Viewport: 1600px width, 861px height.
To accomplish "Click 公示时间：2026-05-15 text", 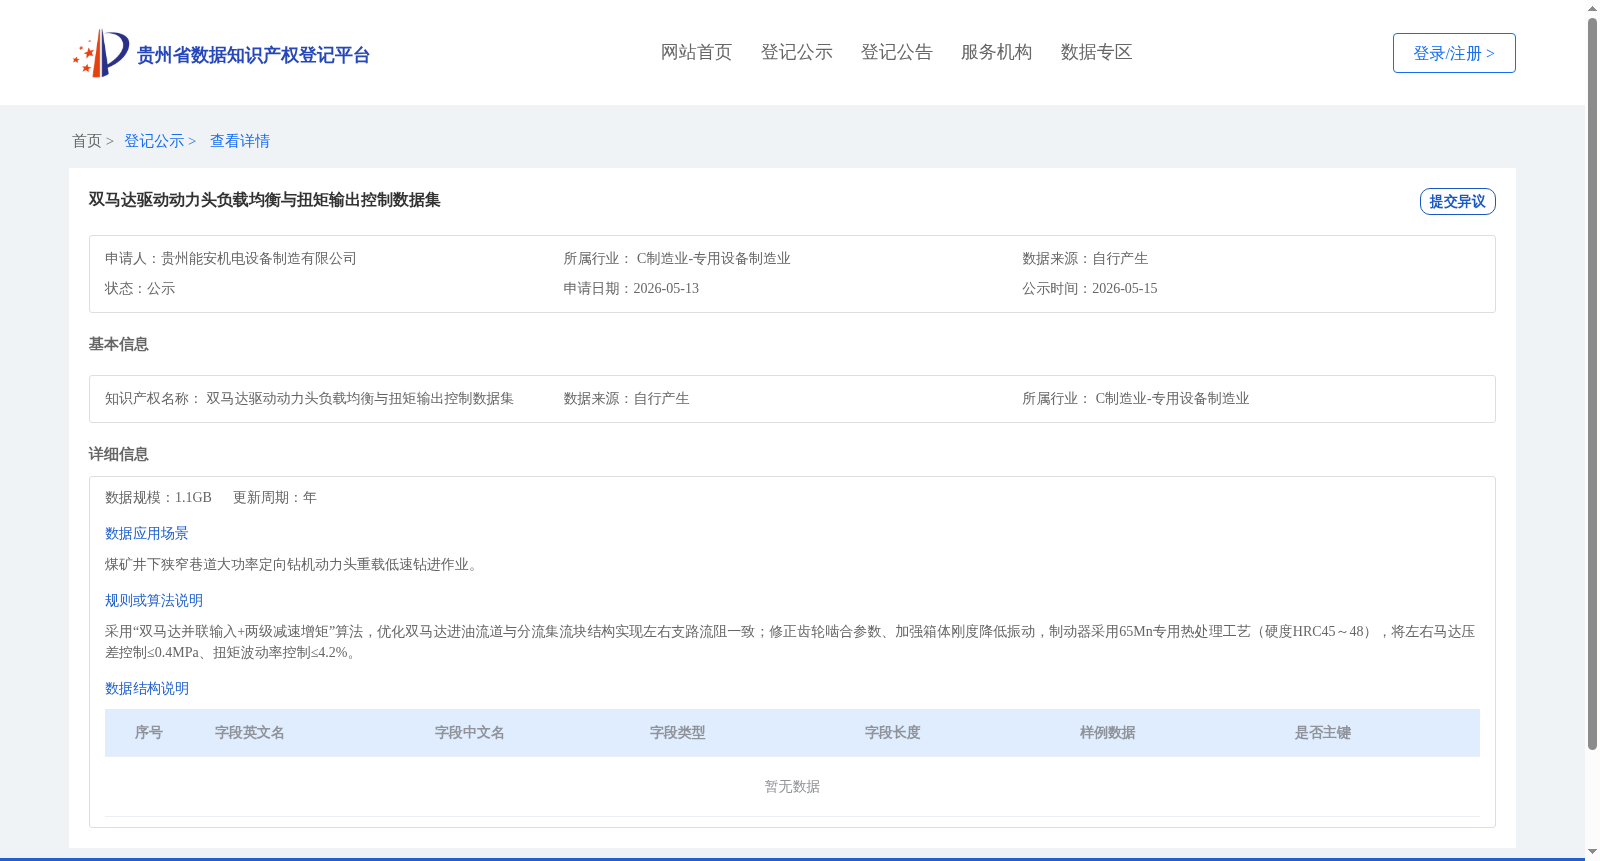I will pyautogui.click(x=1090, y=288).
